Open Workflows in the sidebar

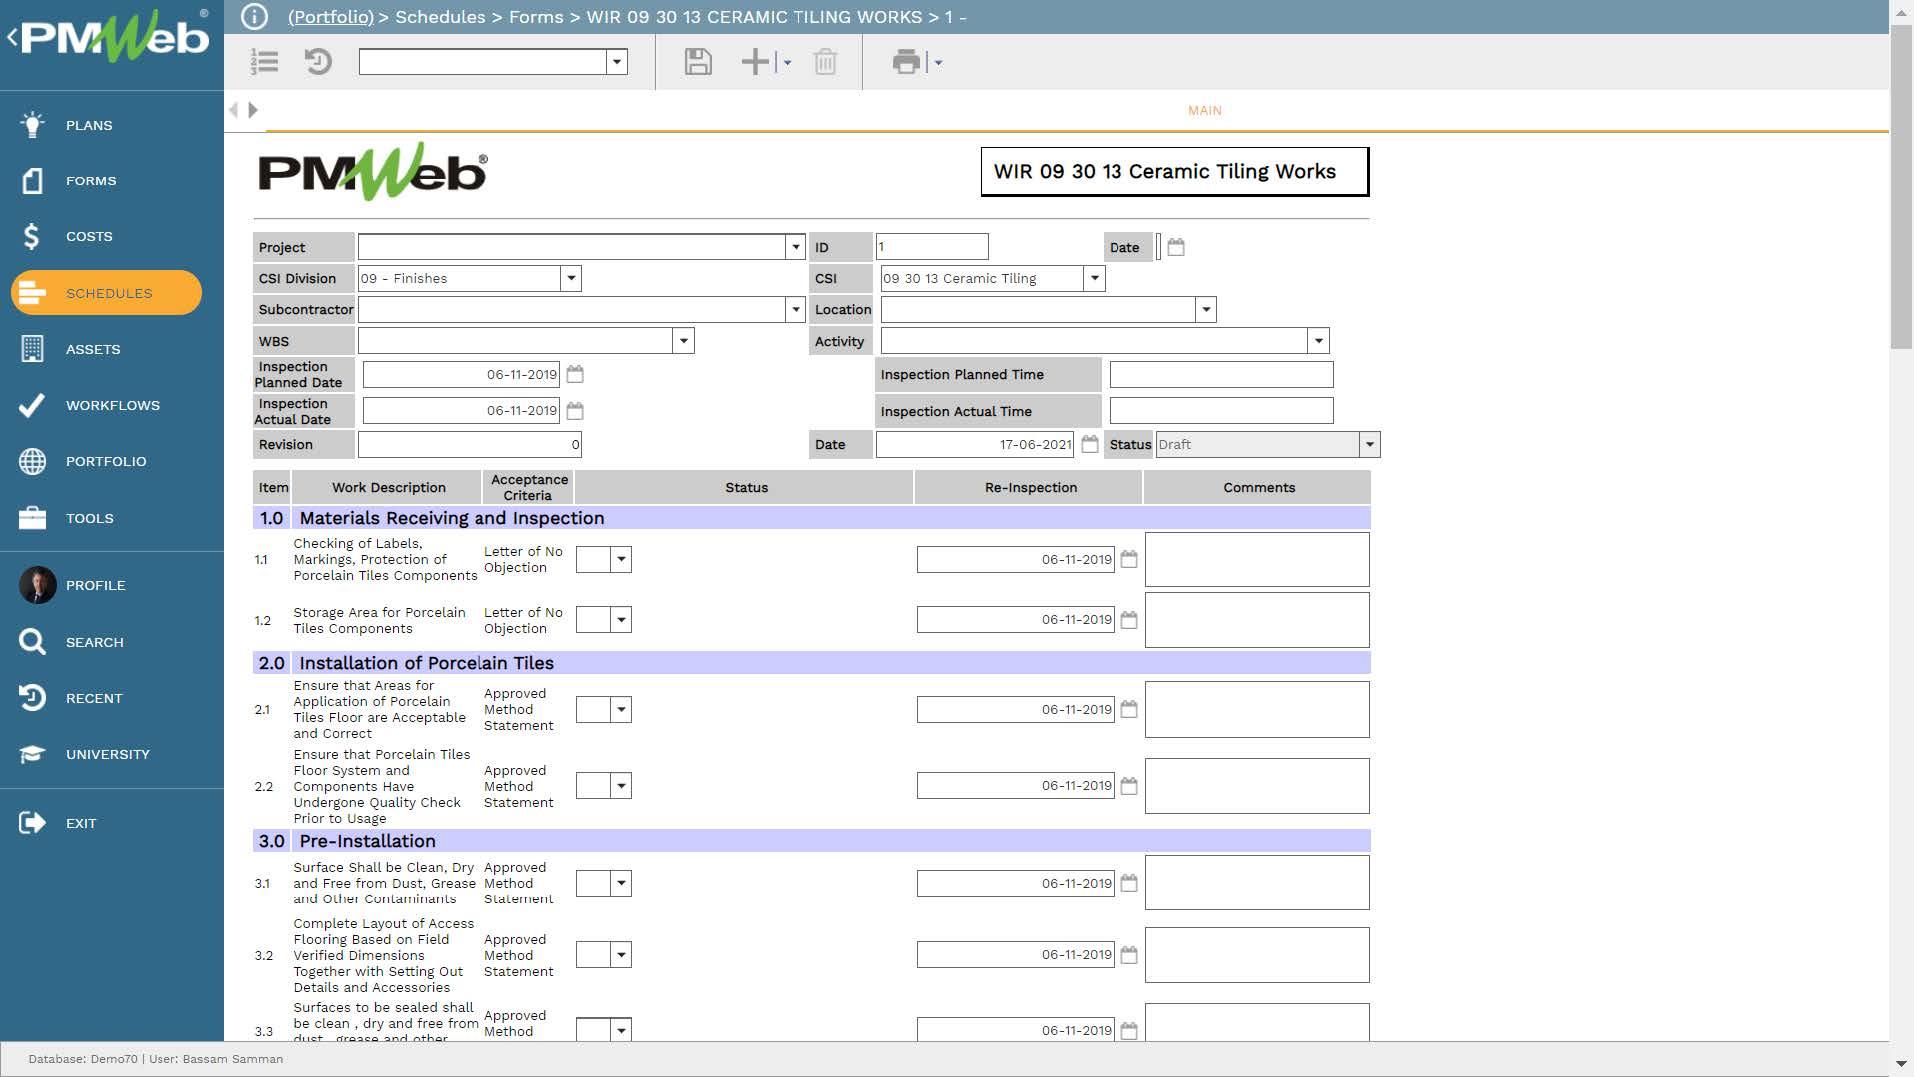pos(112,405)
